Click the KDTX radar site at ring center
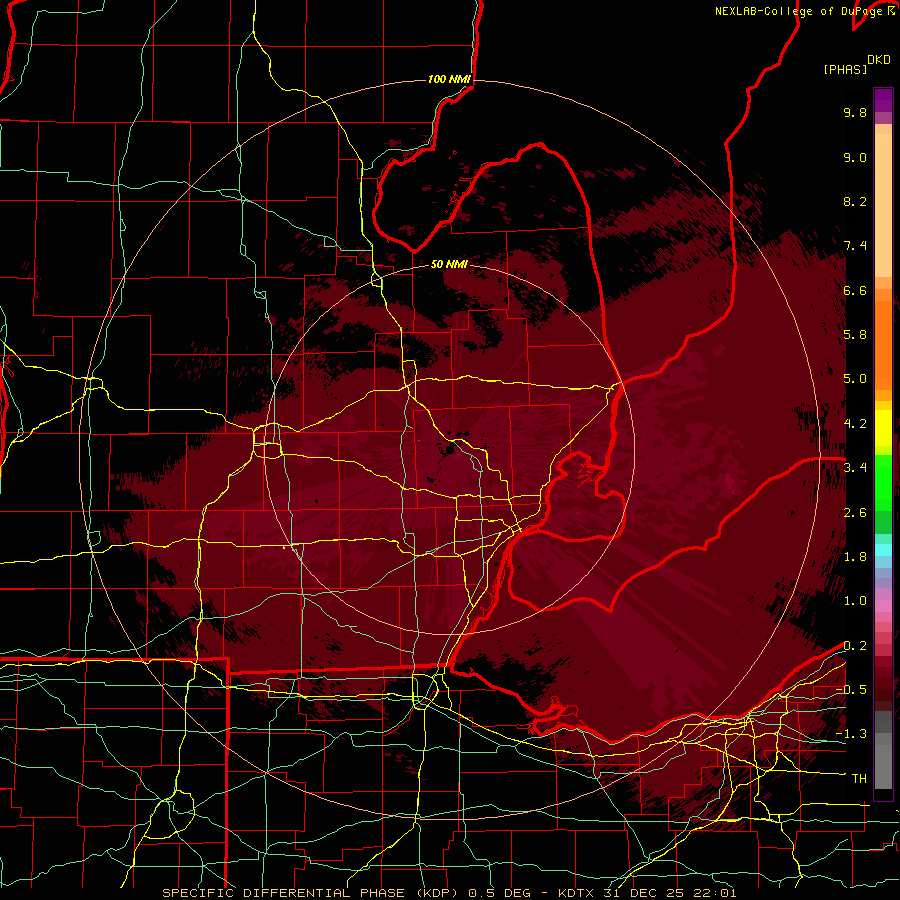Screen dimensions: 900x900 pos(450,449)
